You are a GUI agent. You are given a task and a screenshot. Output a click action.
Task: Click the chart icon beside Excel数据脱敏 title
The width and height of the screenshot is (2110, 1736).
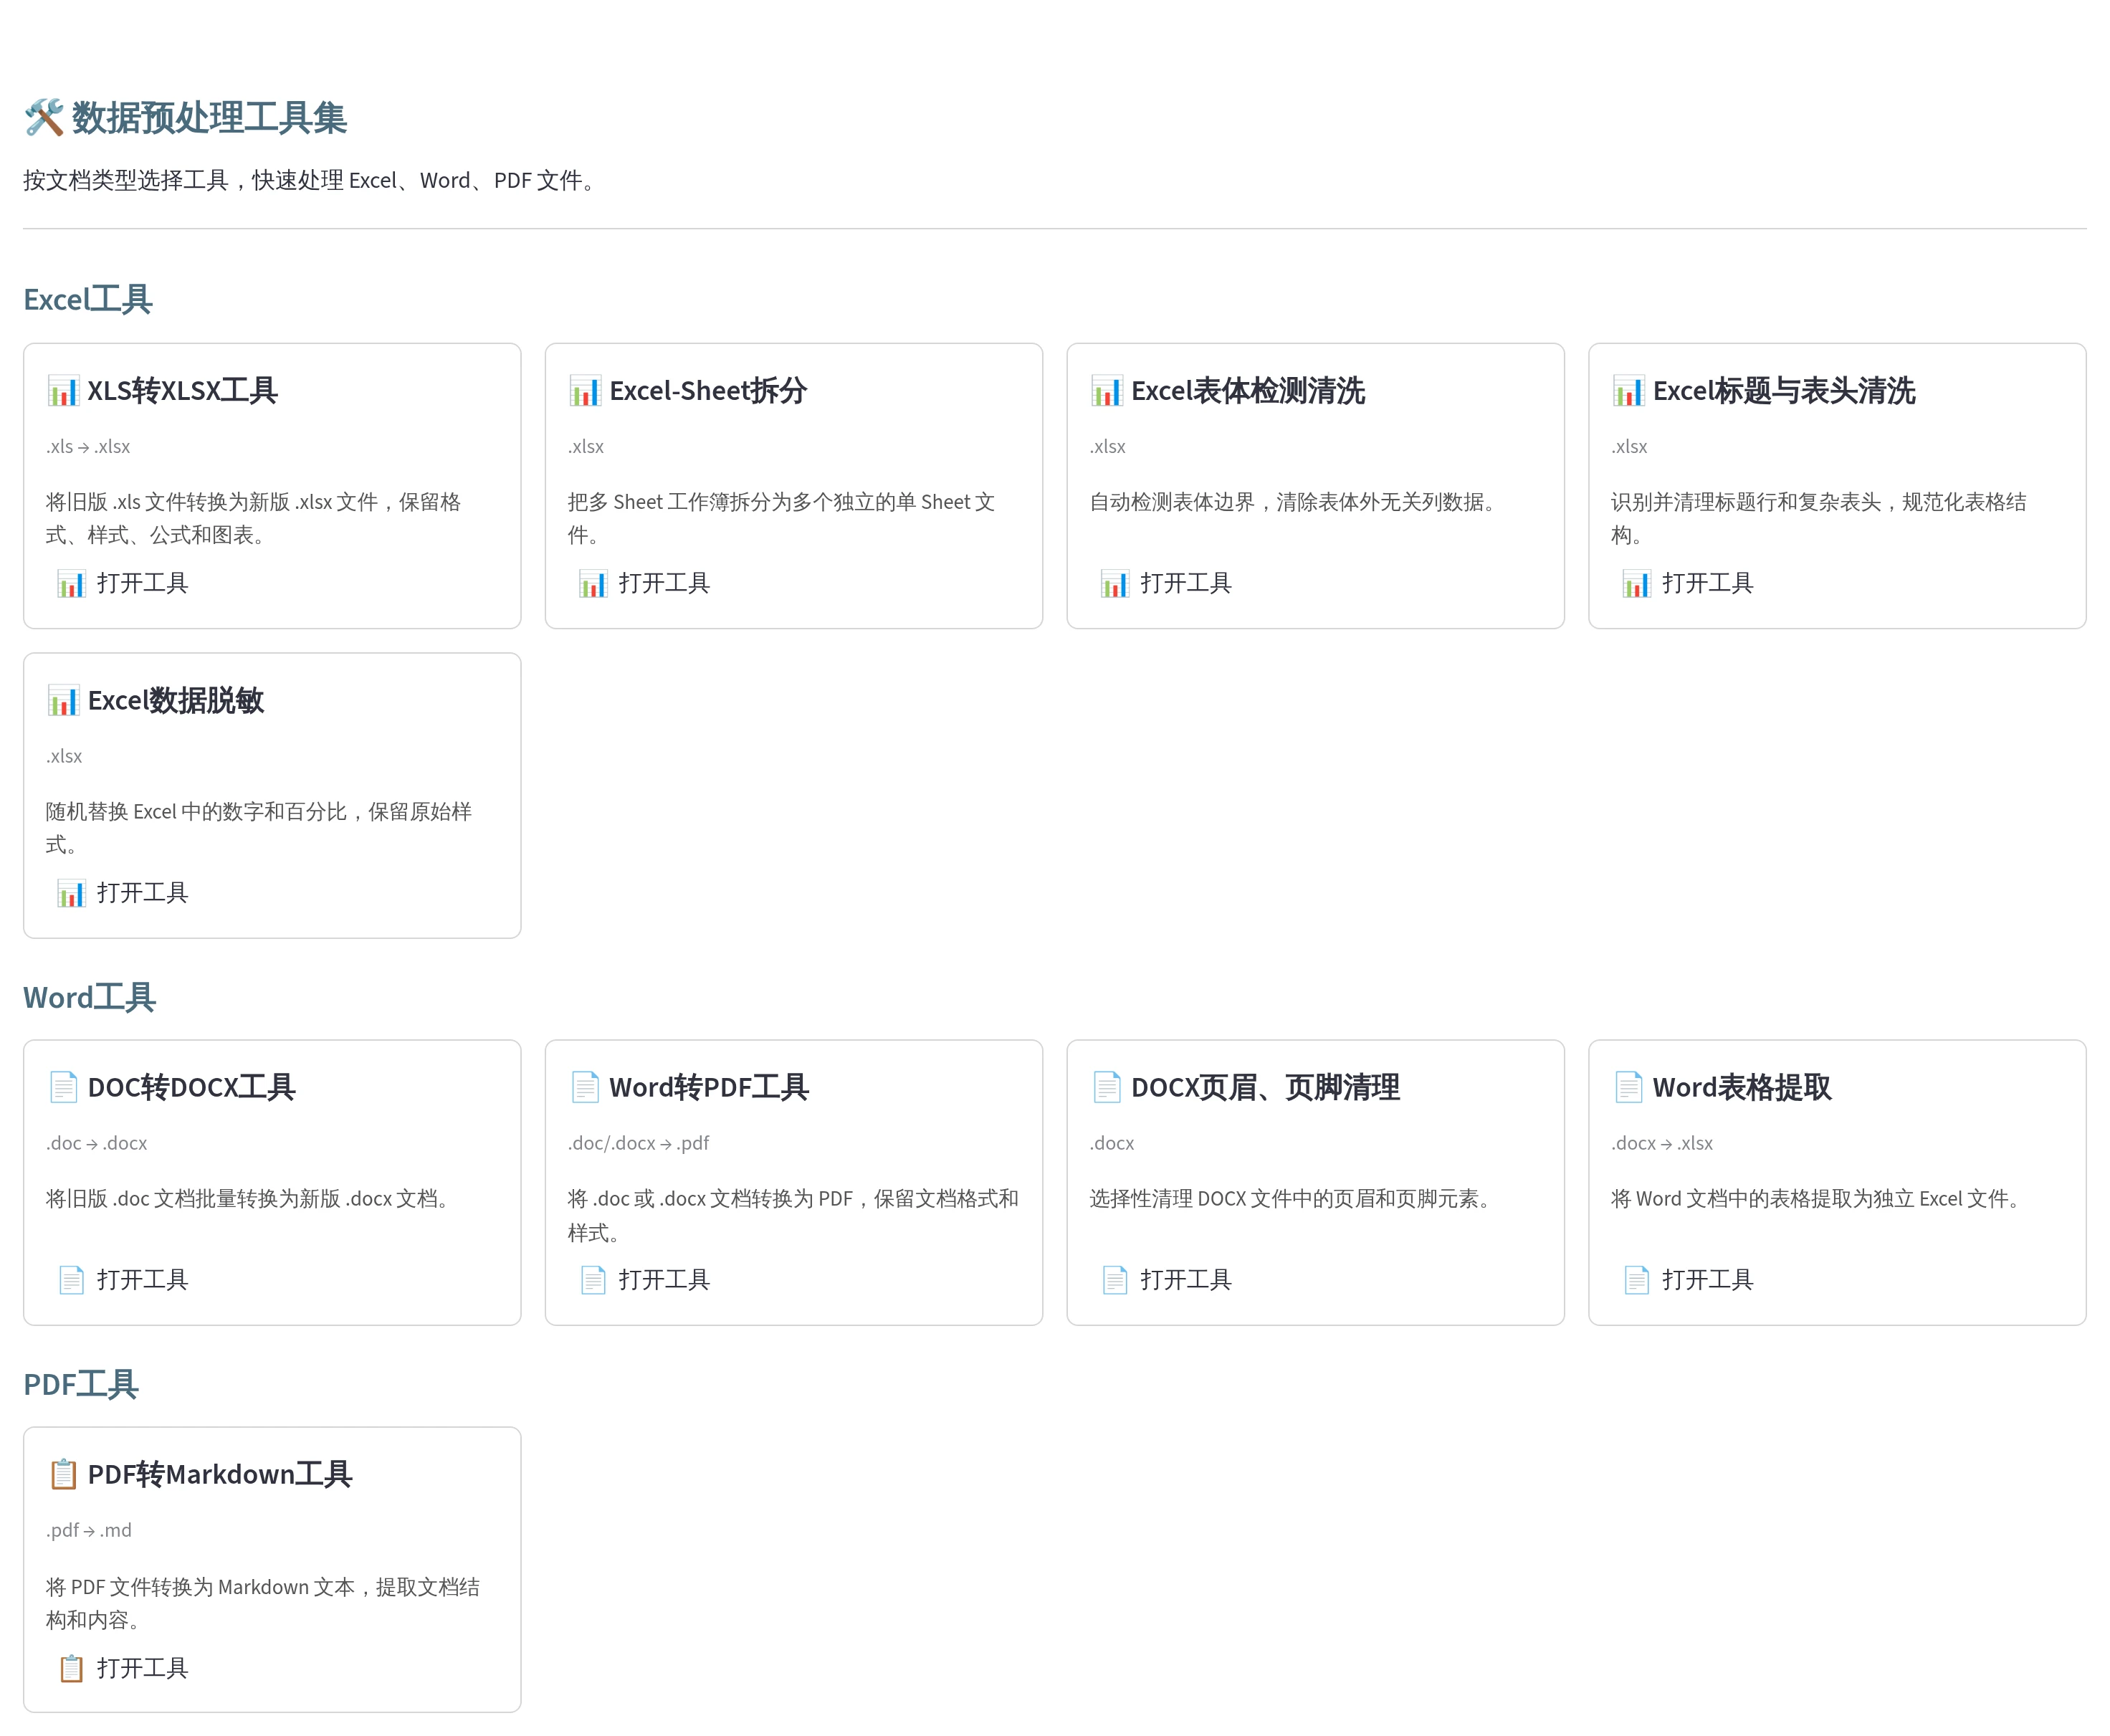coord(63,701)
